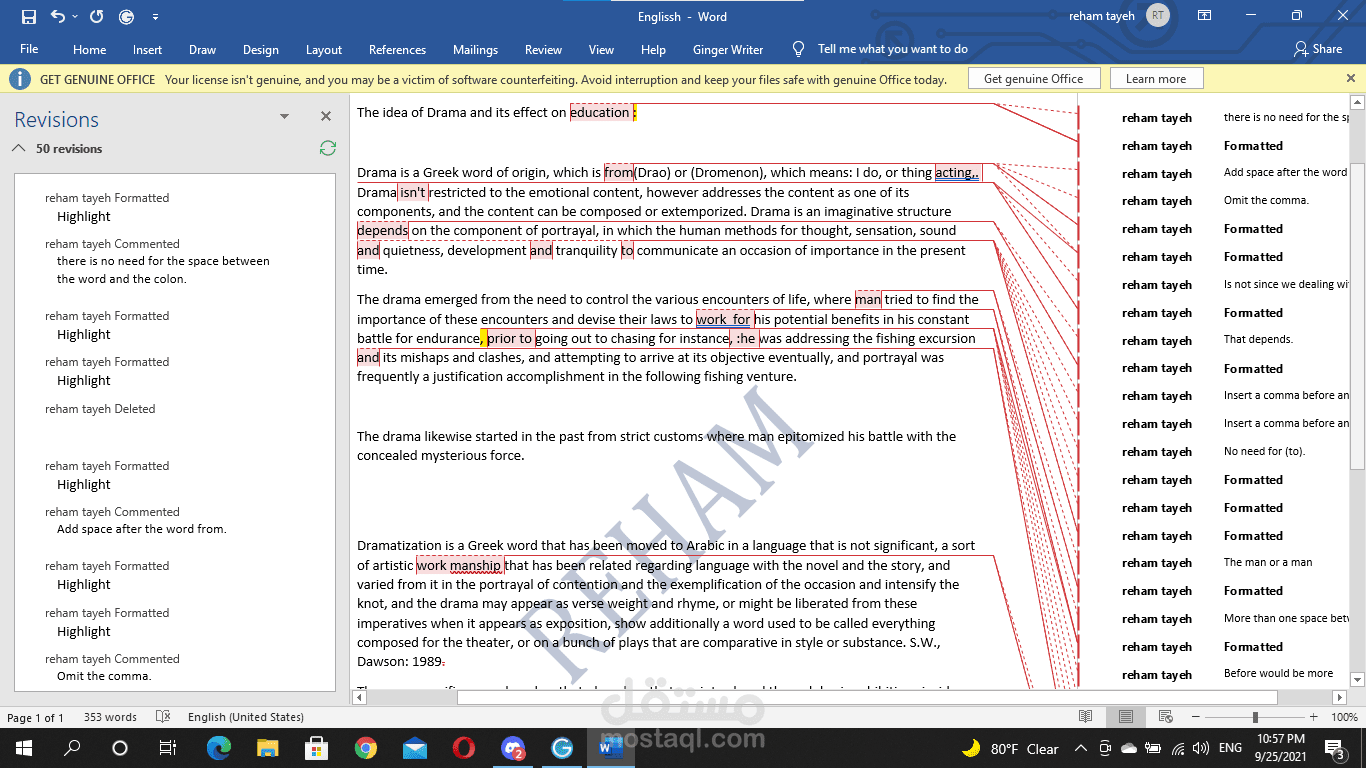Launch Google Chrome from the taskbar
The width and height of the screenshot is (1366, 768).
coord(366,748)
